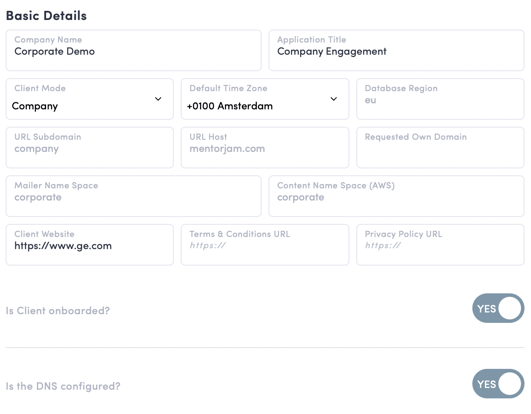The height and width of the screenshot is (414, 531).
Task: Toggle the Is the DNS configured switch
Action: [x=498, y=384]
